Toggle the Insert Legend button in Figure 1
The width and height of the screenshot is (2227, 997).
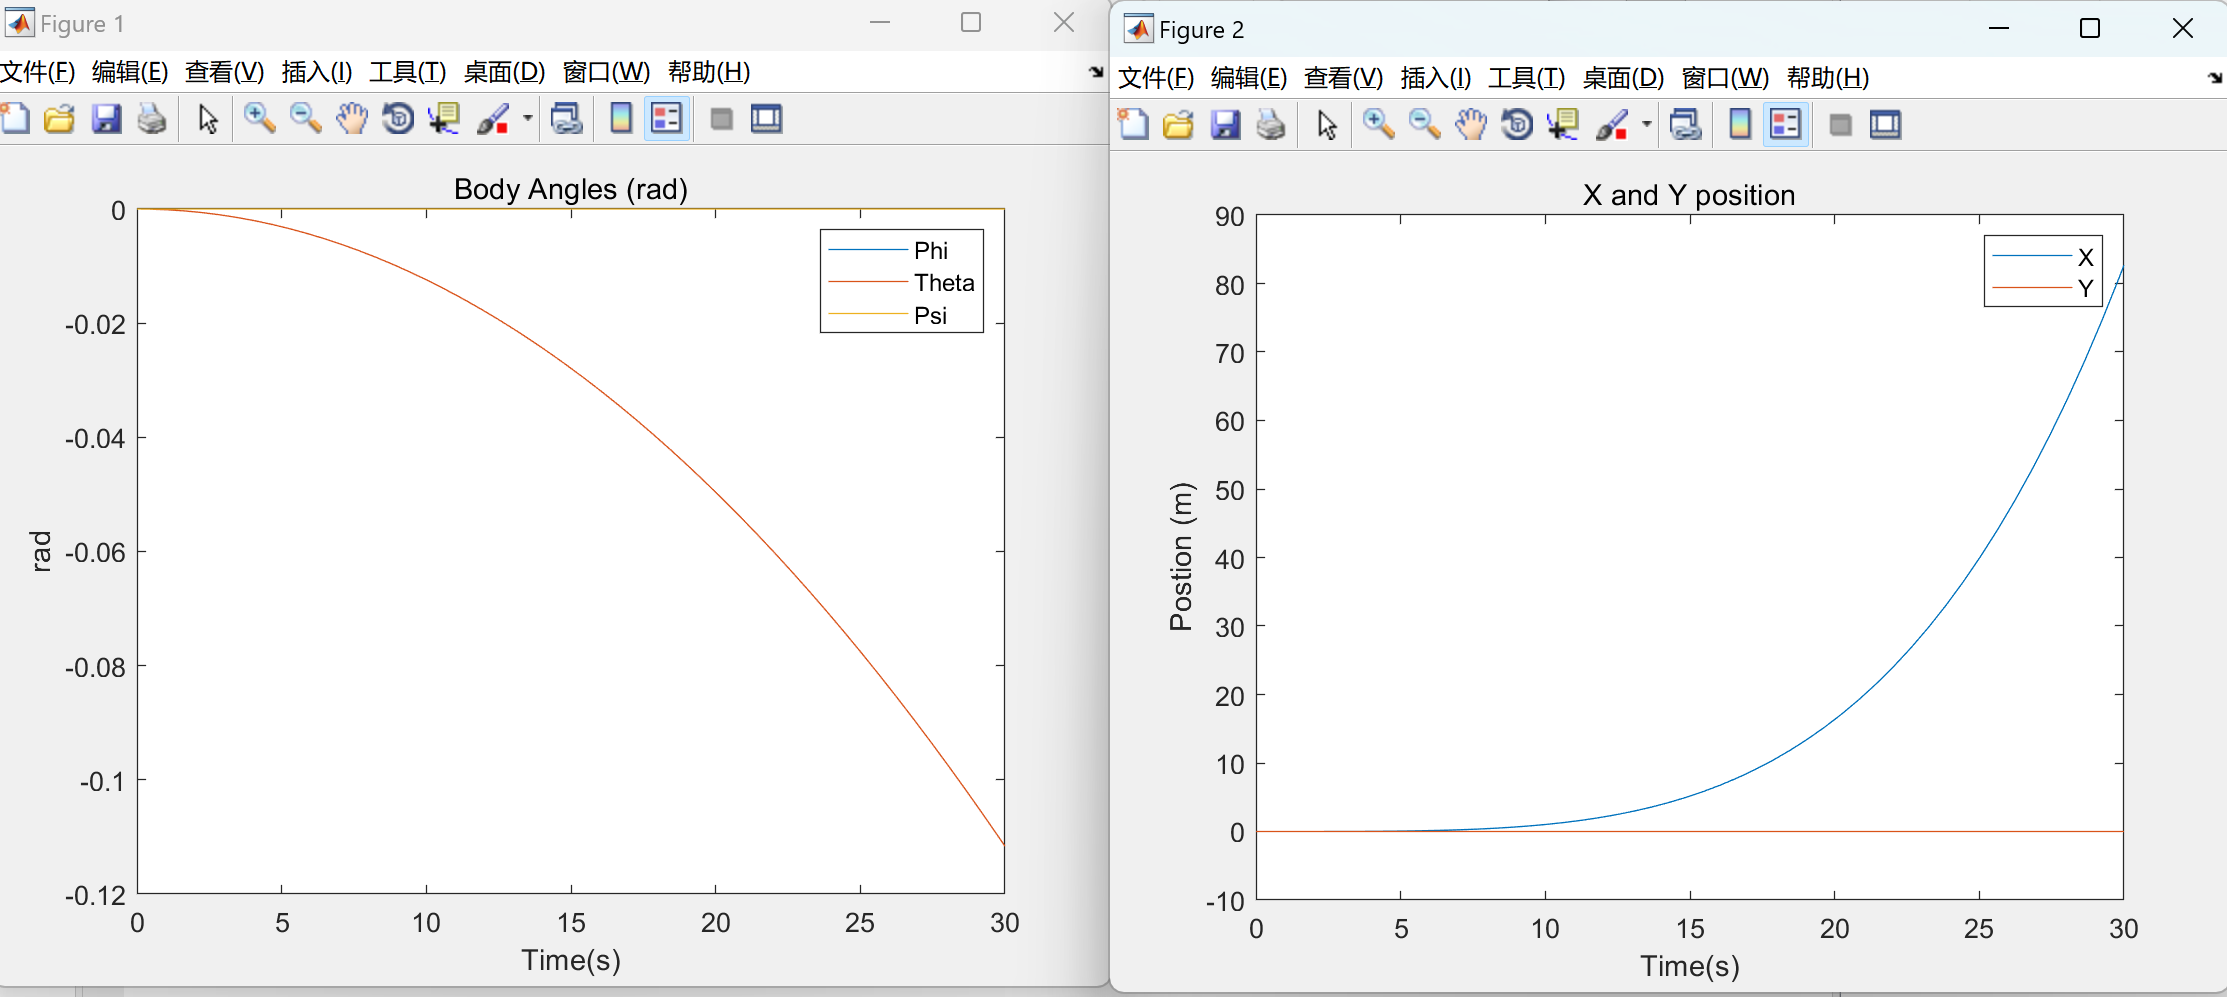tap(666, 118)
